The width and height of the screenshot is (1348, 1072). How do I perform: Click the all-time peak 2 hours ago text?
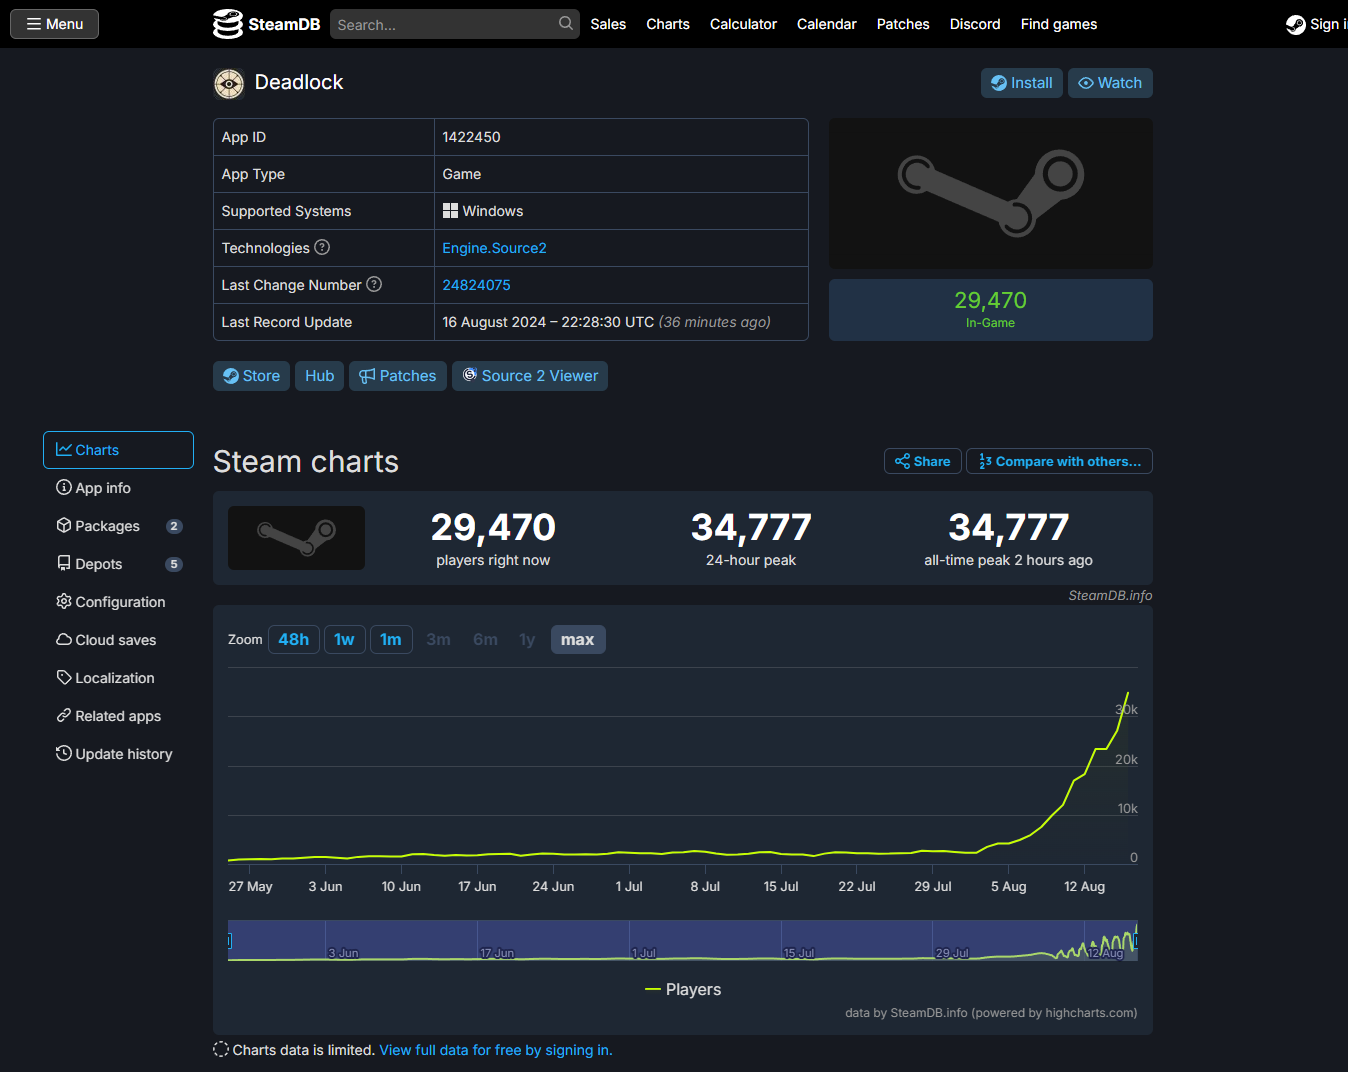[x=1008, y=560]
